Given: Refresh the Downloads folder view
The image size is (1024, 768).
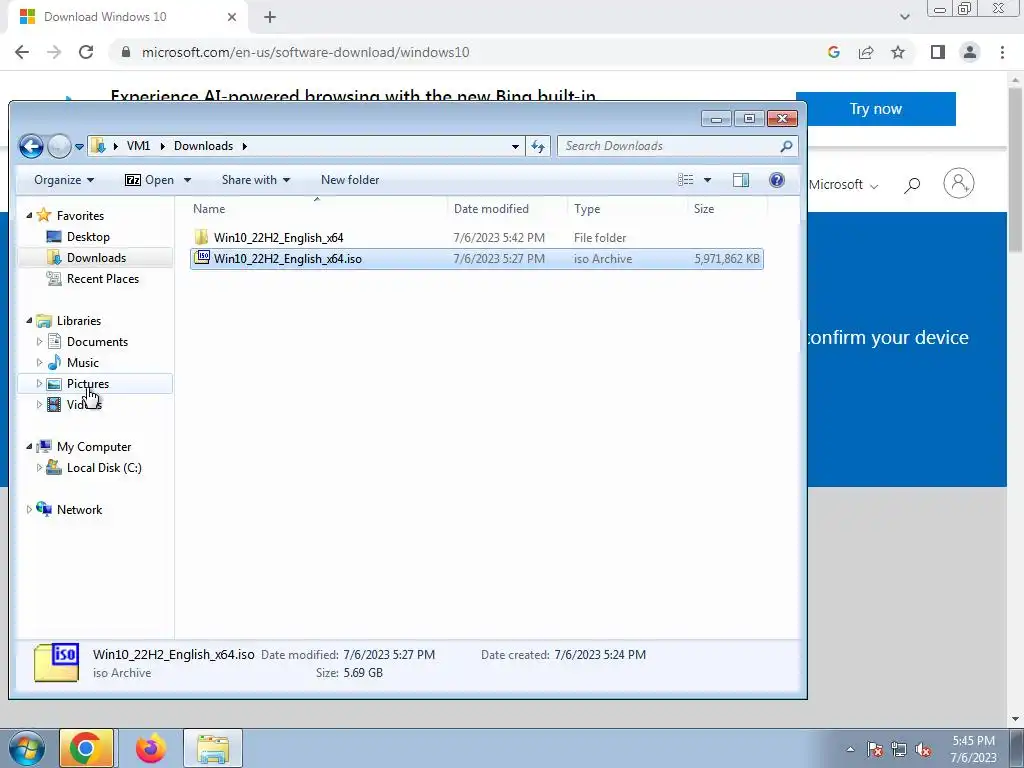Looking at the screenshot, I should click(x=538, y=146).
